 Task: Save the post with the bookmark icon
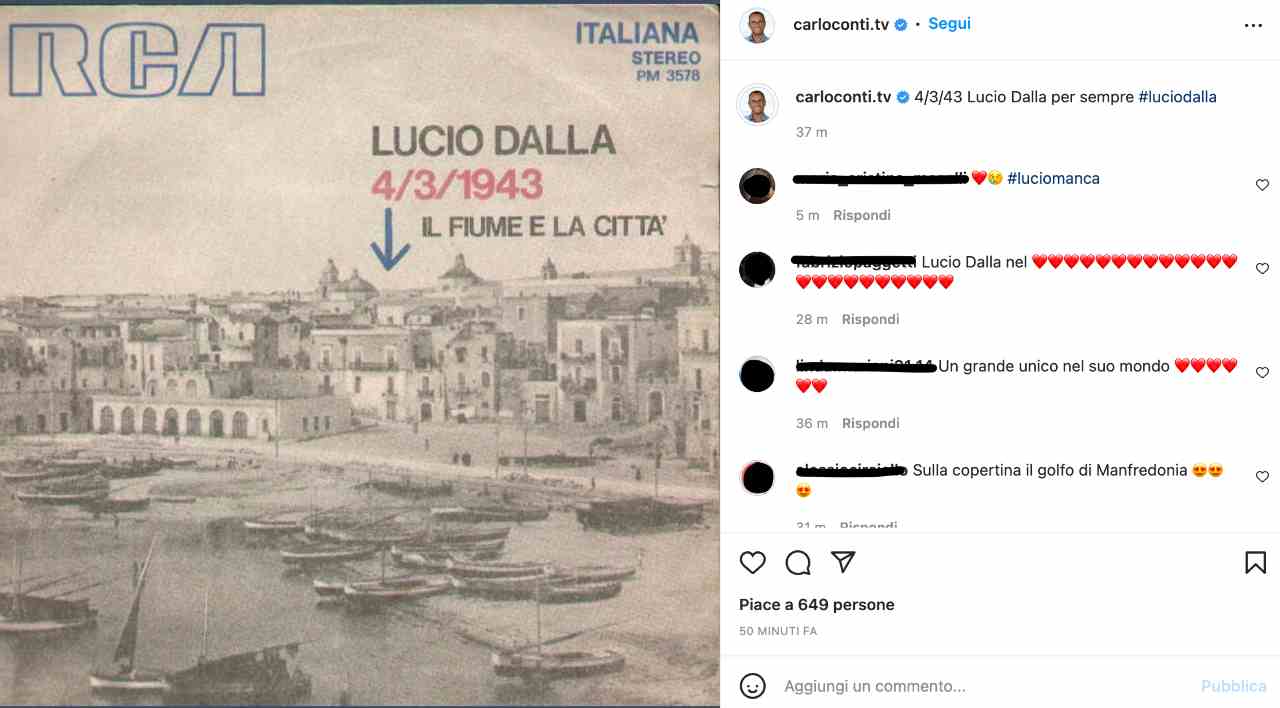1255,563
